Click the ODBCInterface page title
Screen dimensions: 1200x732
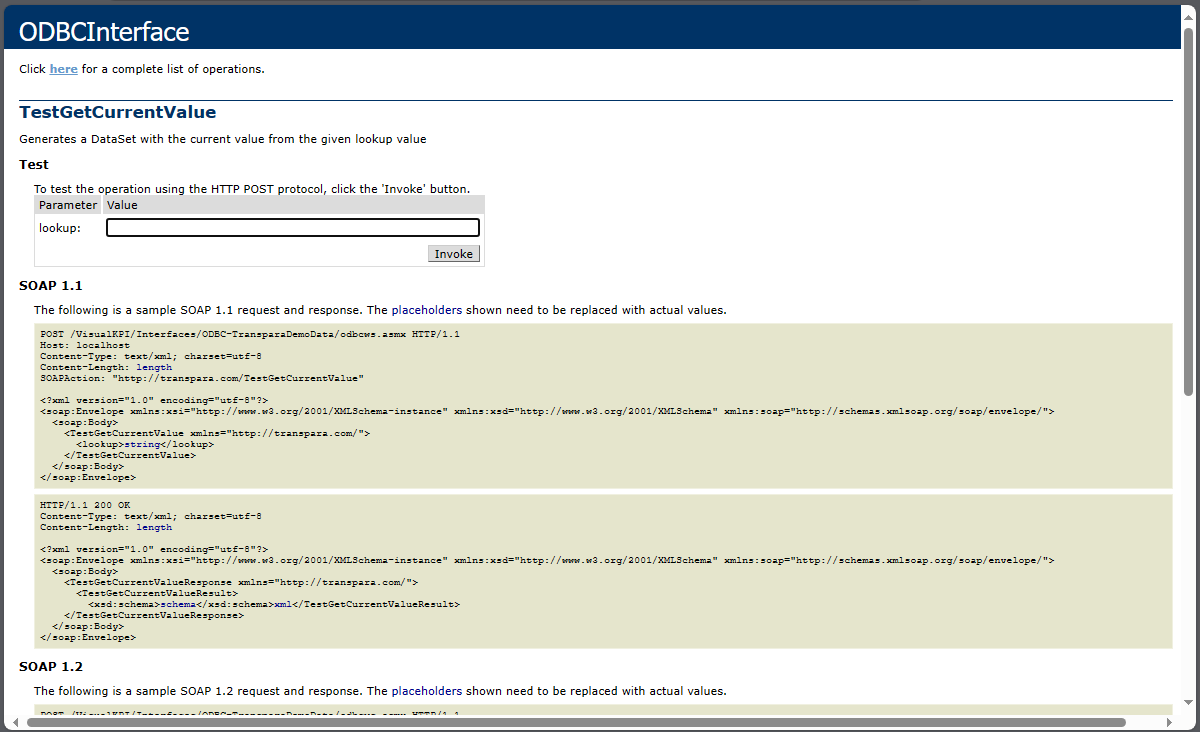pos(104,32)
